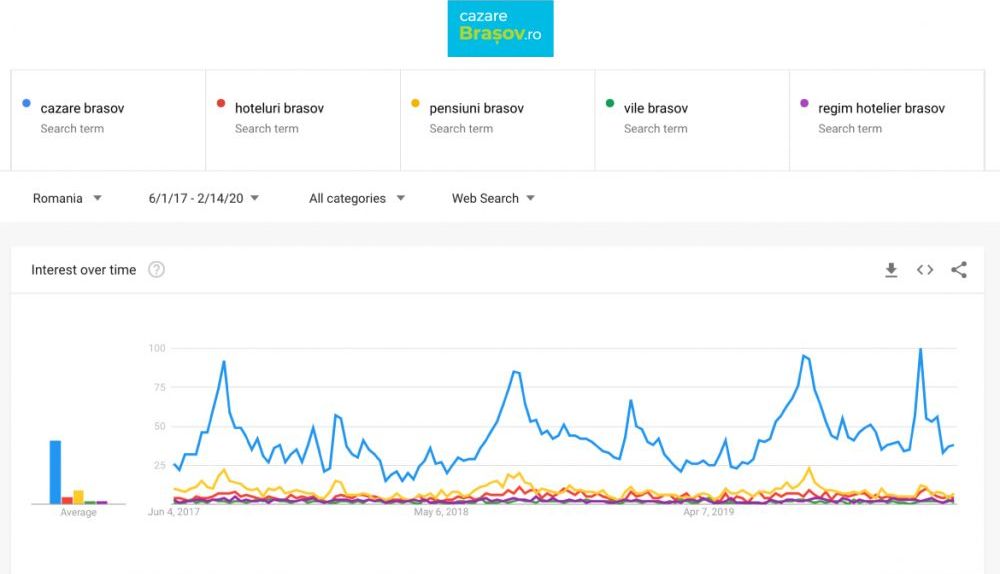This screenshot has width=1000, height=574.
Task: Expand the Web Search type dropdown
Action: [x=493, y=198]
